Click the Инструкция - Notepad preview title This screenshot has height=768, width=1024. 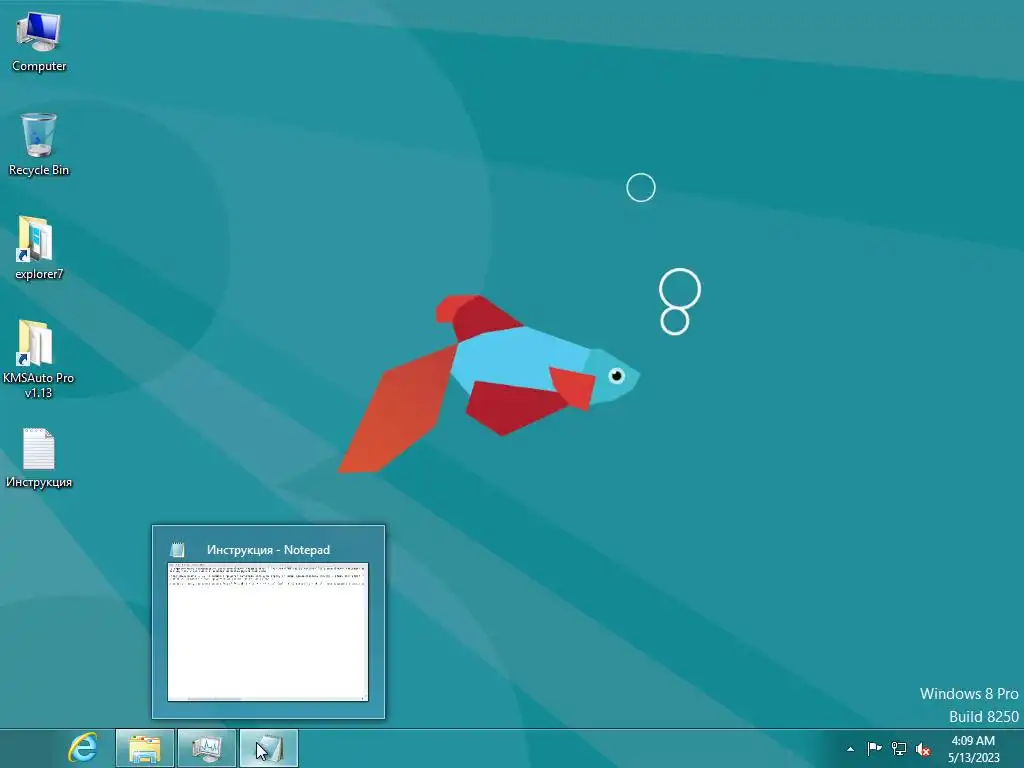pos(268,550)
